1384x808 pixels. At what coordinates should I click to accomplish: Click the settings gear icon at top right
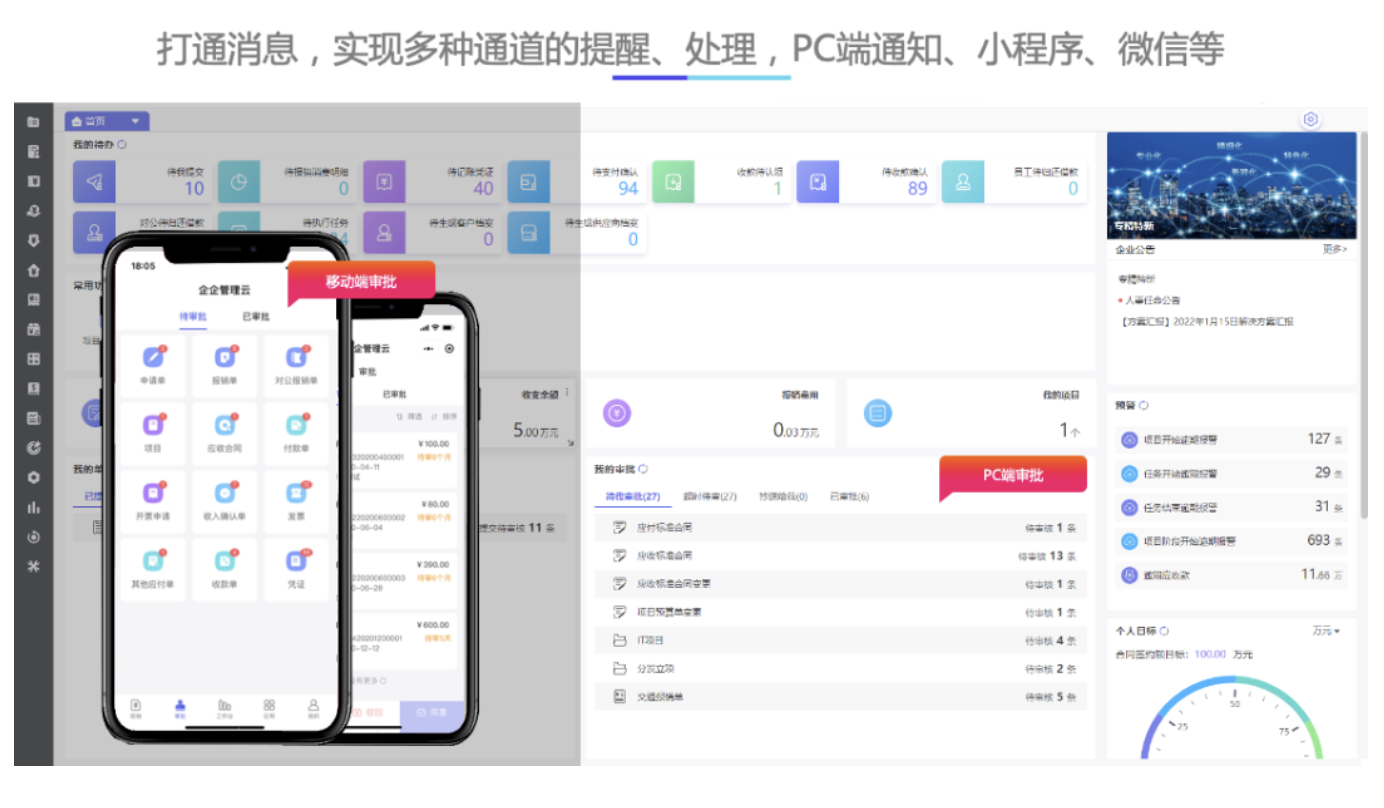point(1310,120)
